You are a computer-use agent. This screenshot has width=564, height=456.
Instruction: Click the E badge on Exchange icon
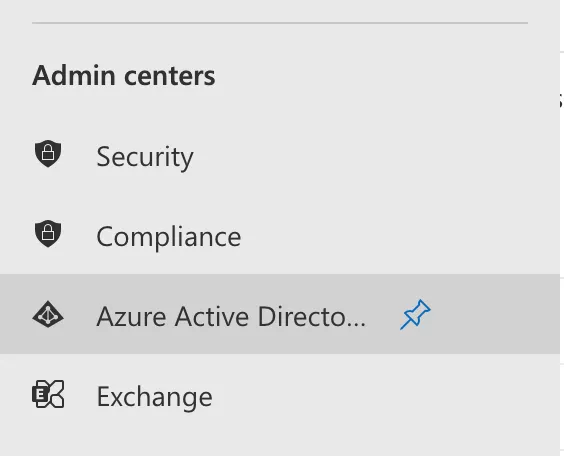(40, 395)
